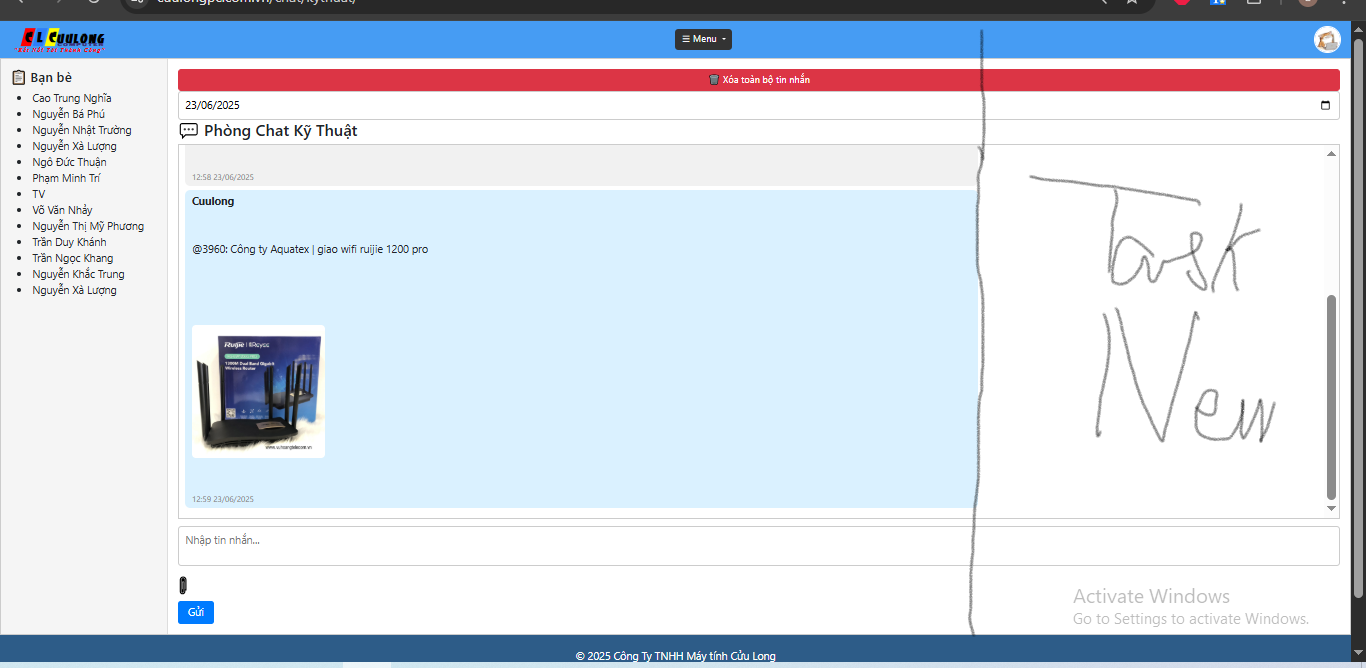Choose Nguyễn Thị Mỹ Phương from friends
The height and width of the screenshot is (668, 1366).
(x=88, y=226)
